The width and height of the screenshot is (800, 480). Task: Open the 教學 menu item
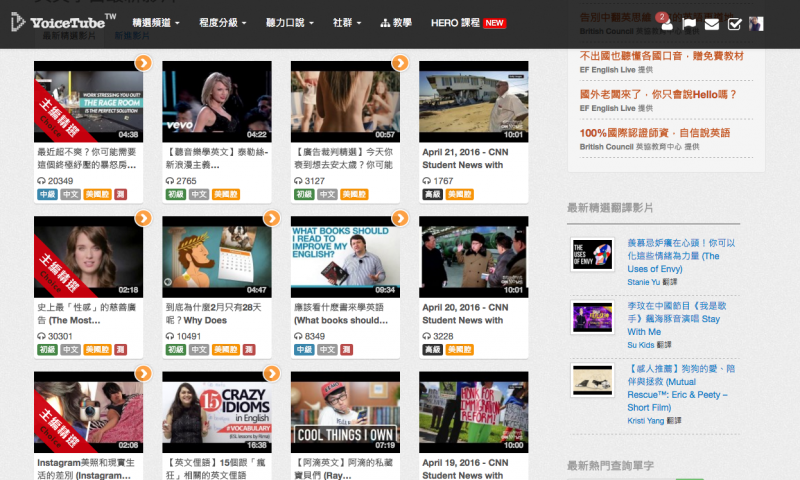click(396, 23)
